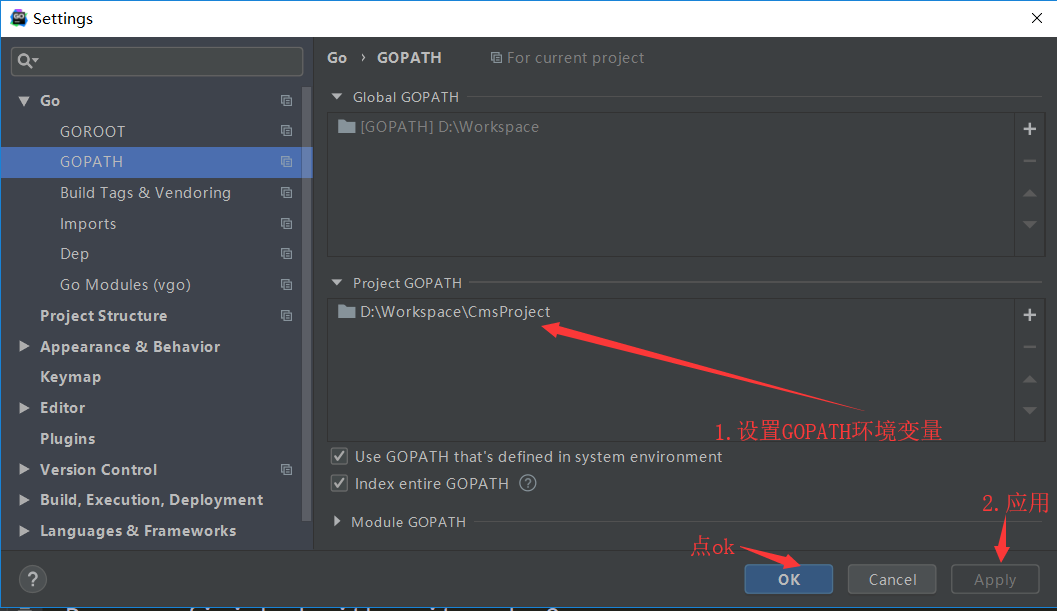
Task: Collapse the Go settings tree node
Action: [x=24, y=101]
